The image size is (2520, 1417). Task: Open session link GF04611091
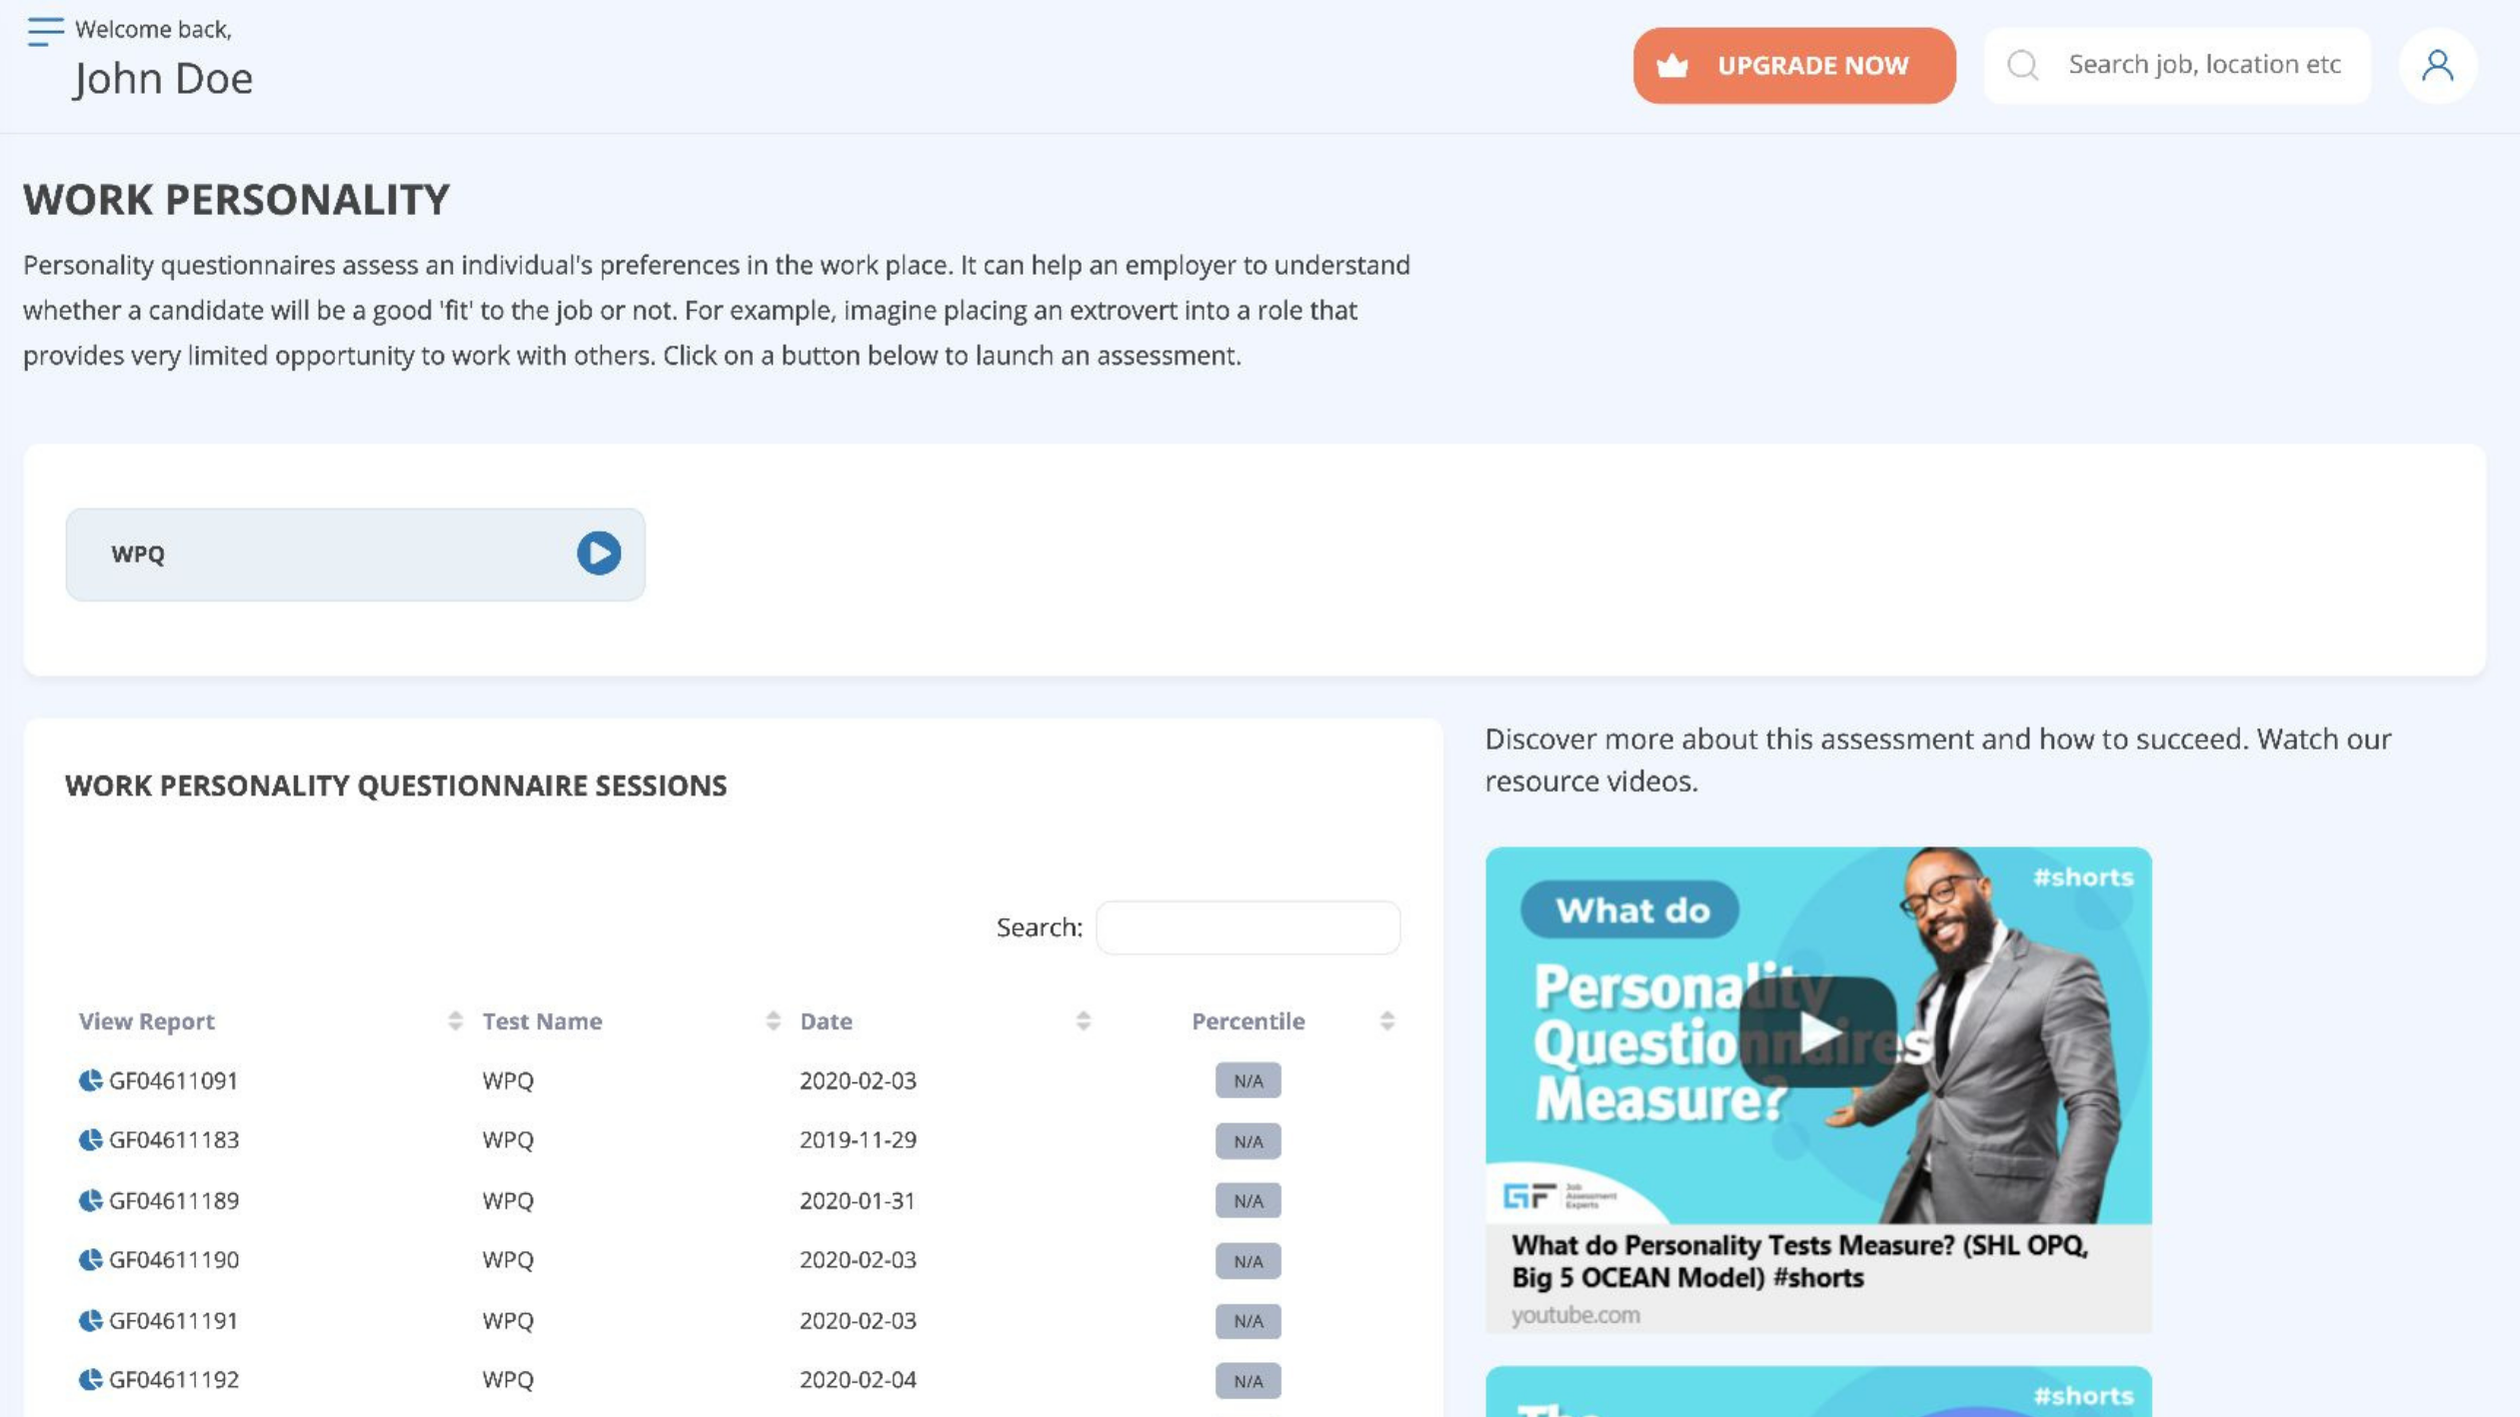click(x=173, y=1081)
